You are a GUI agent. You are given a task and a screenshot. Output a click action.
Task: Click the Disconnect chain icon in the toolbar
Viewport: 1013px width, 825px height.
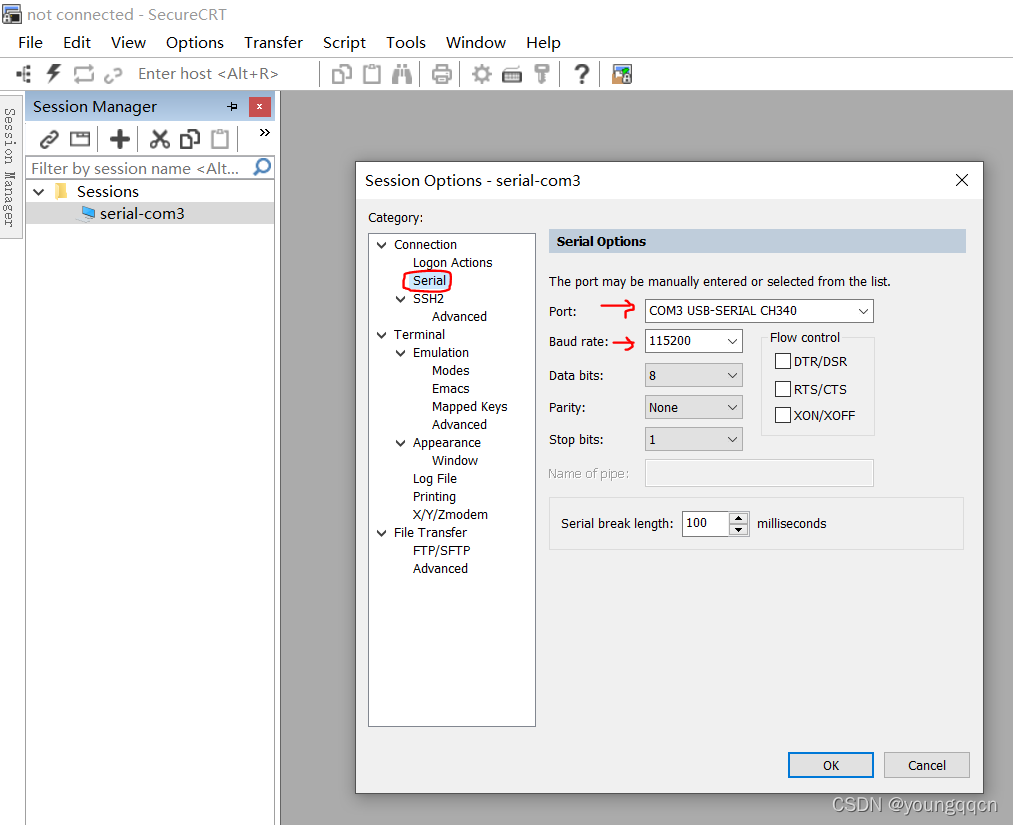(x=113, y=75)
